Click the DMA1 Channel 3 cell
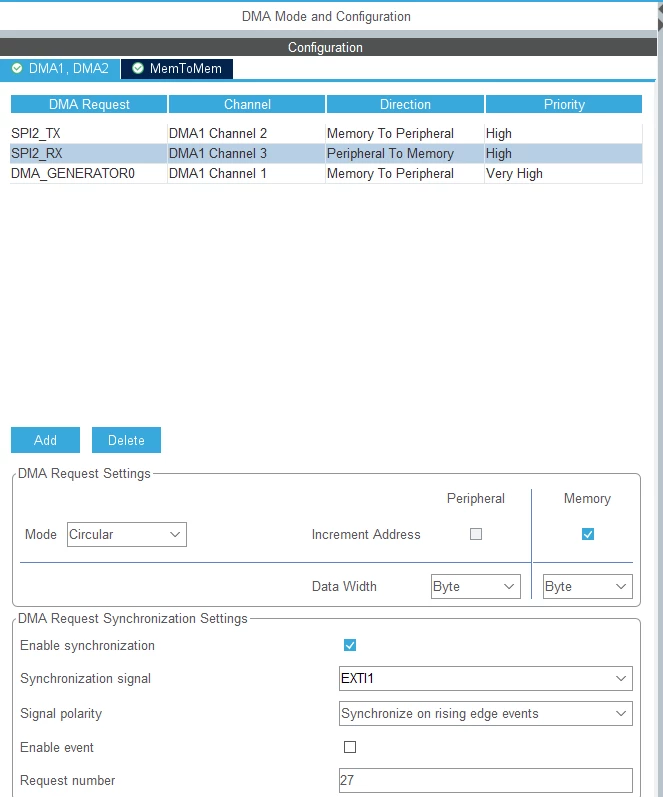The image size is (663, 797). (x=247, y=154)
